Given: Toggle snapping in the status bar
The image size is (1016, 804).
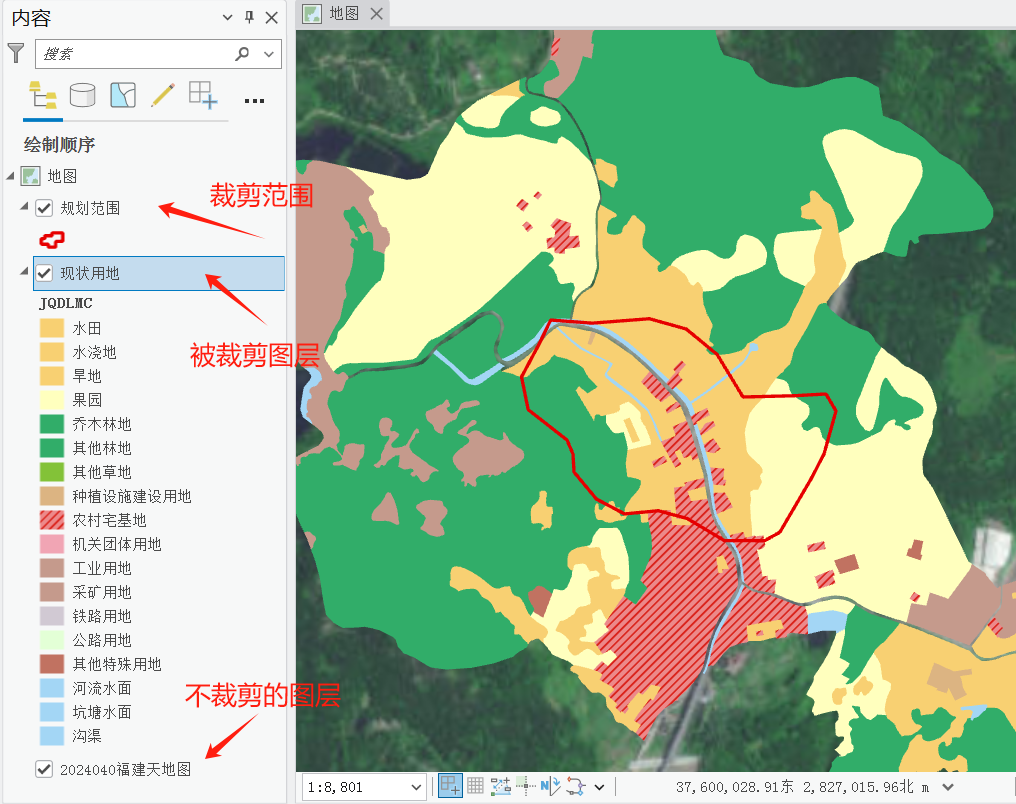Looking at the screenshot, I should pyautogui.click(x=450, y=787).
